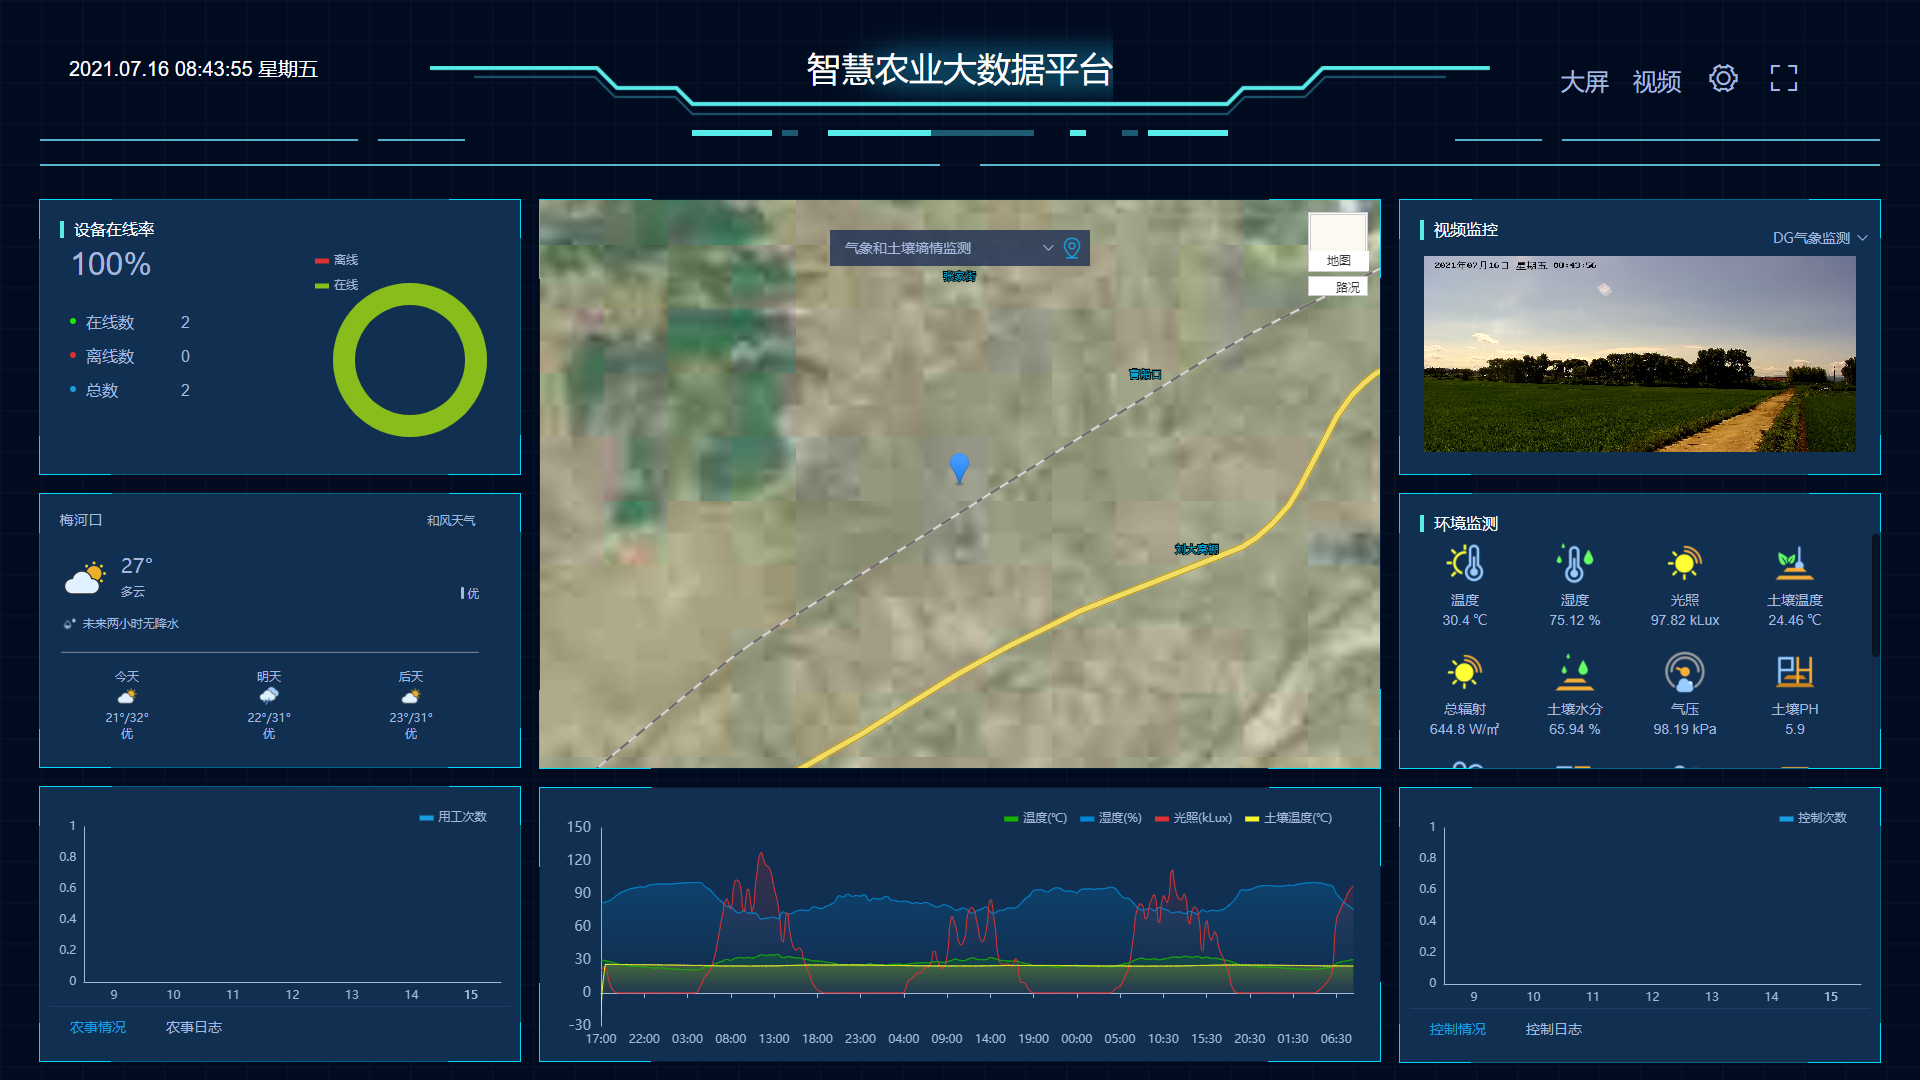Toggle the 路况 traffic layer on the map
The height and width of the screenshot is (1080, 1920).
click(x=1339, y=287)
